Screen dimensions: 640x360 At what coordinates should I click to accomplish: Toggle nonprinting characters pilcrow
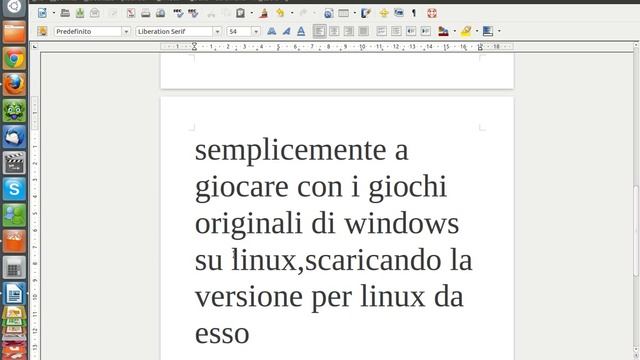pos(414,13)
